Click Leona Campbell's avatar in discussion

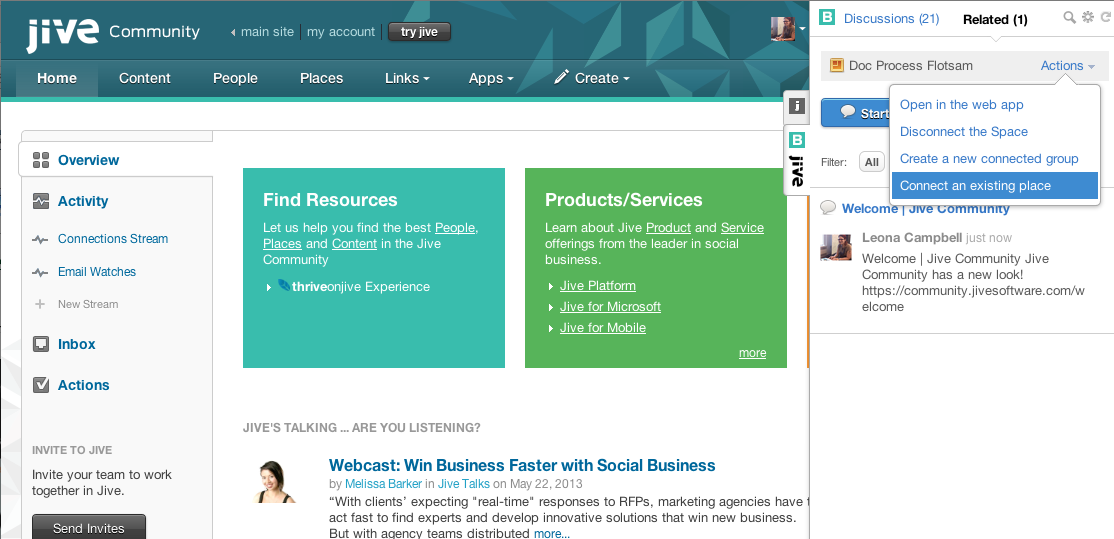click(836, 246)
